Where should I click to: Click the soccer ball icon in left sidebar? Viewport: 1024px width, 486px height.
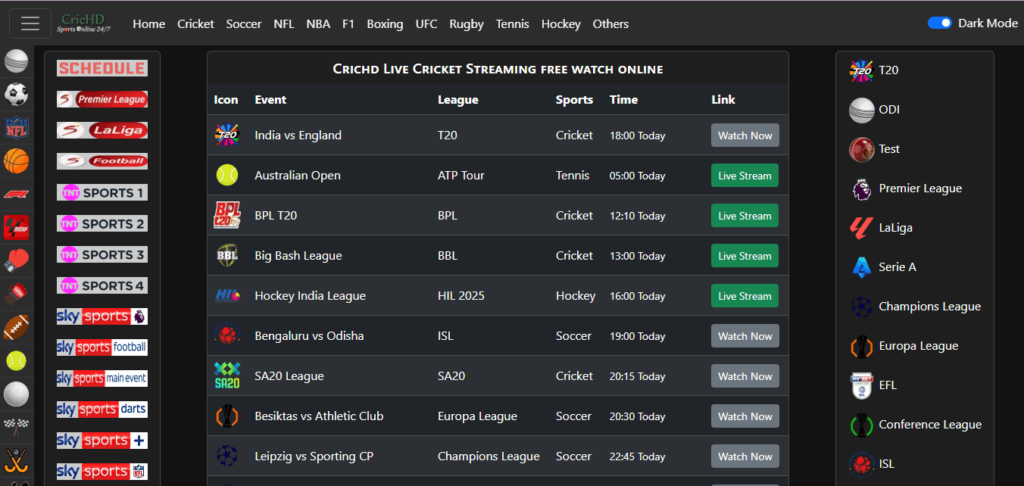tap(16, 95)
